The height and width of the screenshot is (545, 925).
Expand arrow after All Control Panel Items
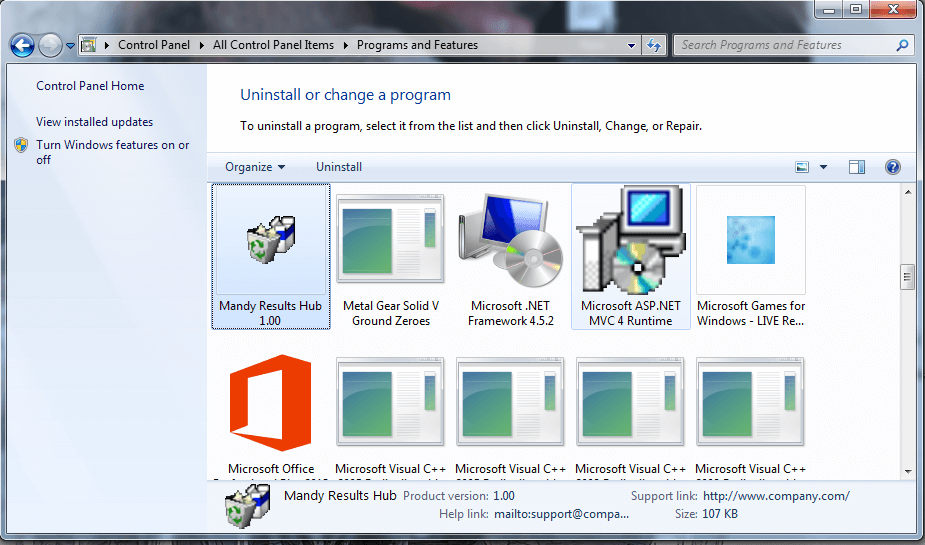point(345,45)
